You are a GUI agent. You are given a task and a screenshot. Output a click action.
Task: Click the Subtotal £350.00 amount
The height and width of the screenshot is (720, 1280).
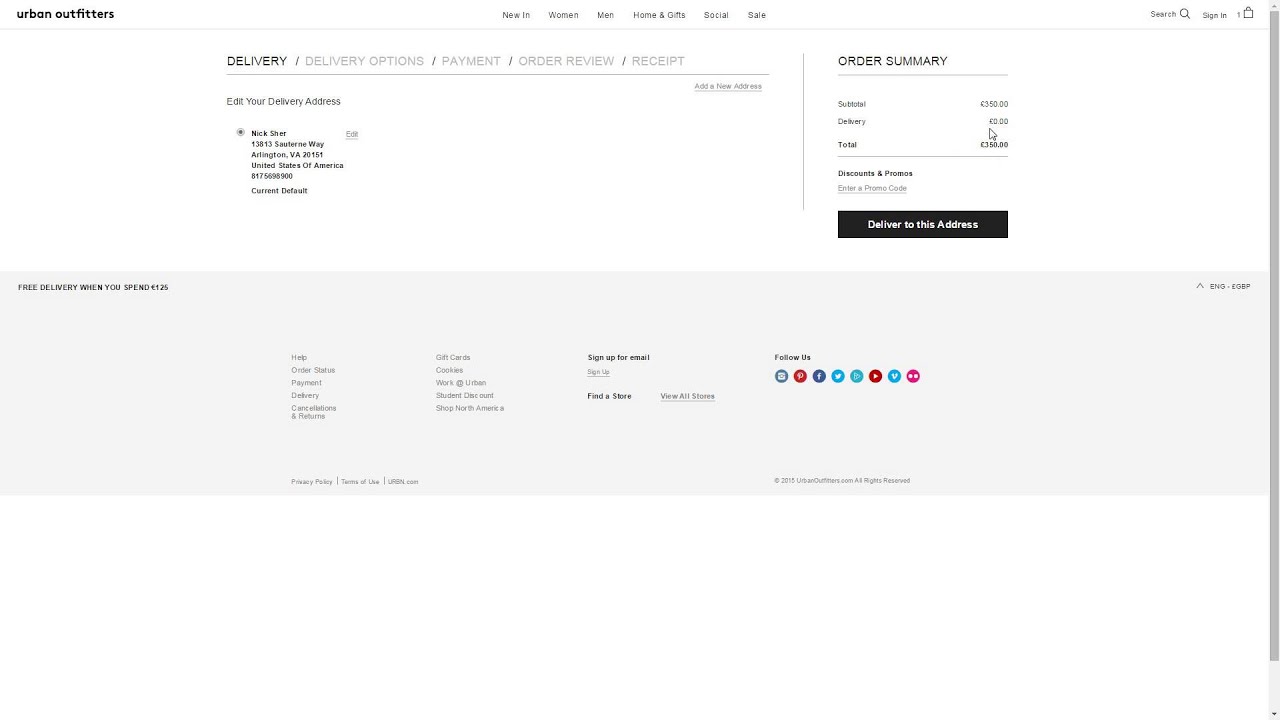(x=994, y=104)
